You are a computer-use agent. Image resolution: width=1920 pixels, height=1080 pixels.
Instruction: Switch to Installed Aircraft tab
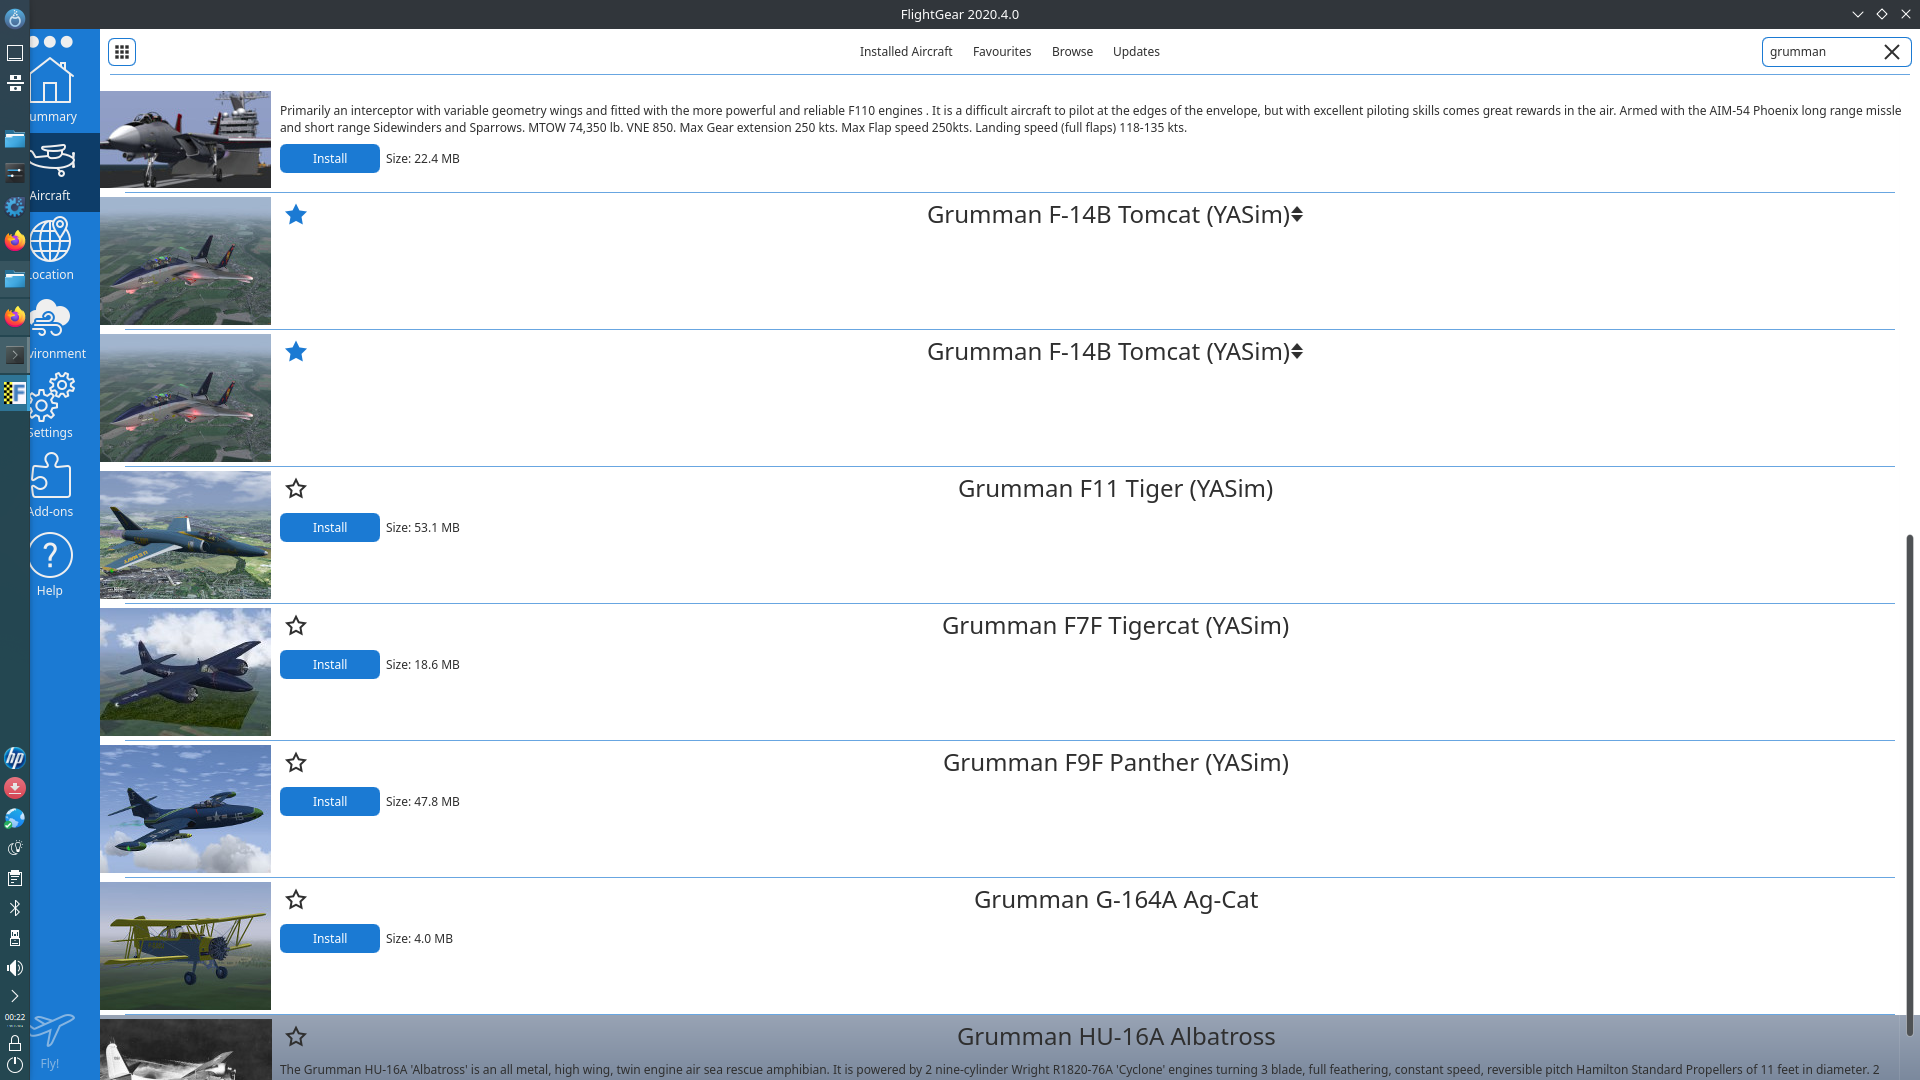click(x=905, y=52)
